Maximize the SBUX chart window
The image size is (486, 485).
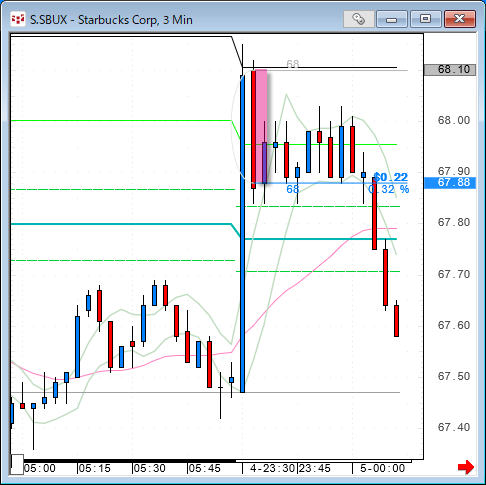click(x=425, y=19)
